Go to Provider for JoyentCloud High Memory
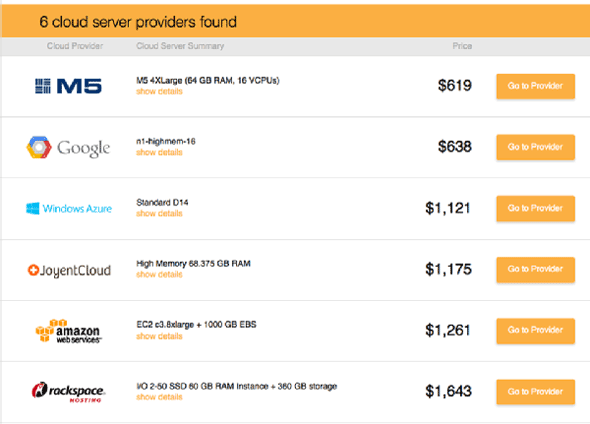The width and height of the screenshot is (590, 424). (535, 269)
